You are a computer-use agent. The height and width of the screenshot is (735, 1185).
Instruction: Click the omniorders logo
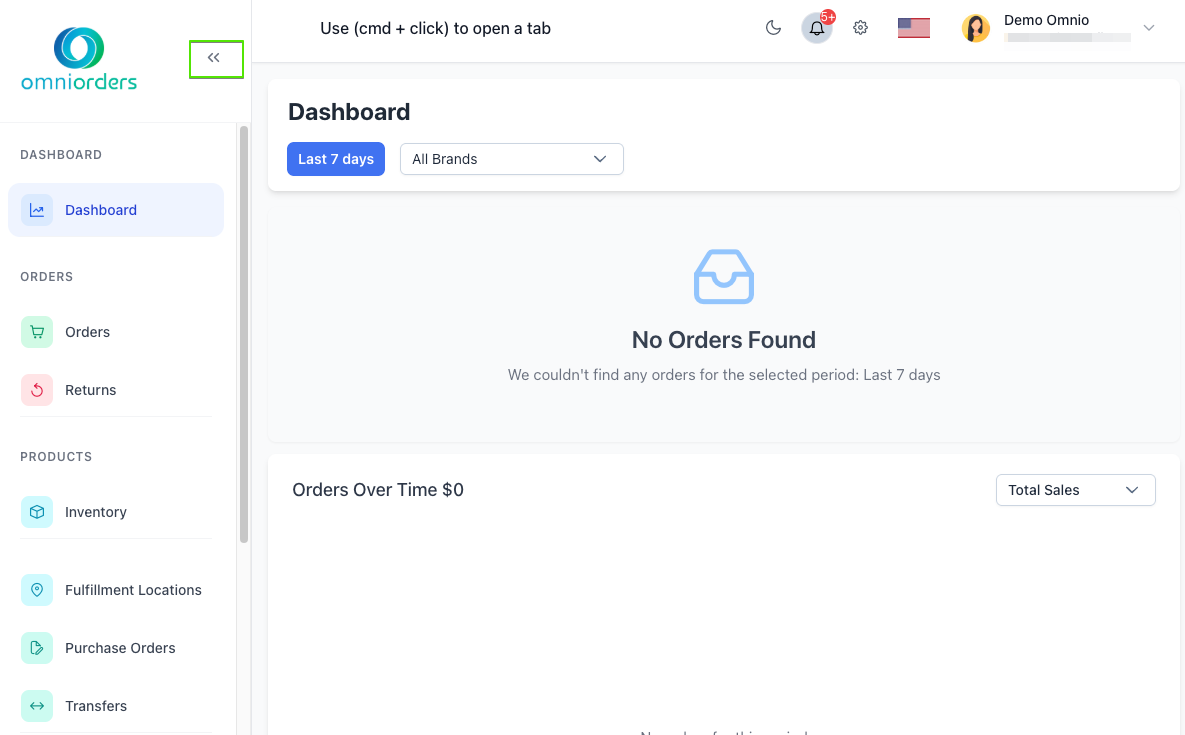pyautogui.click(x=79, y=60)
